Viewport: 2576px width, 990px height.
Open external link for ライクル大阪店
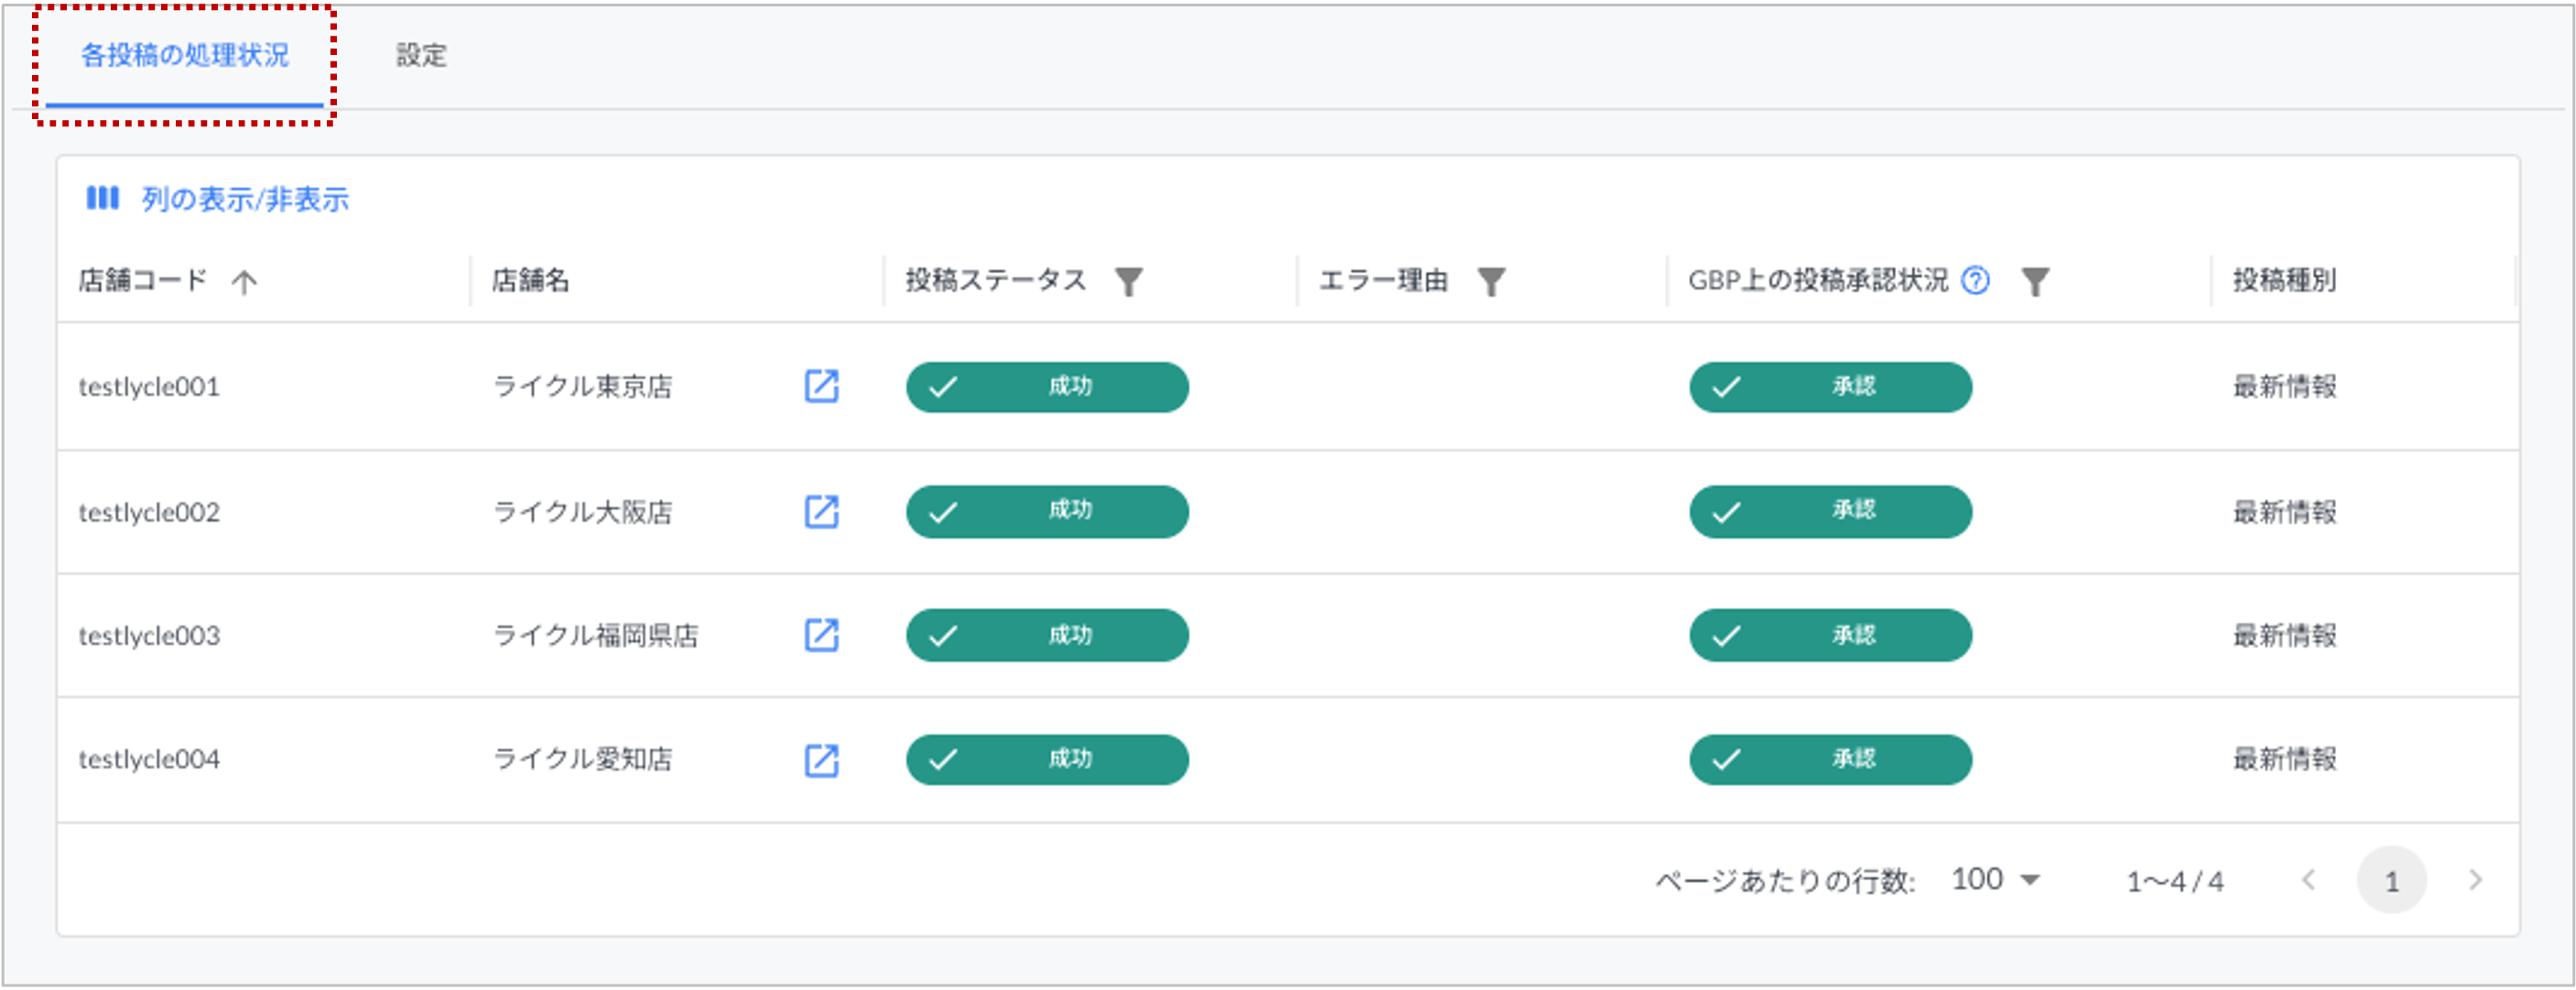pos(822,512)
